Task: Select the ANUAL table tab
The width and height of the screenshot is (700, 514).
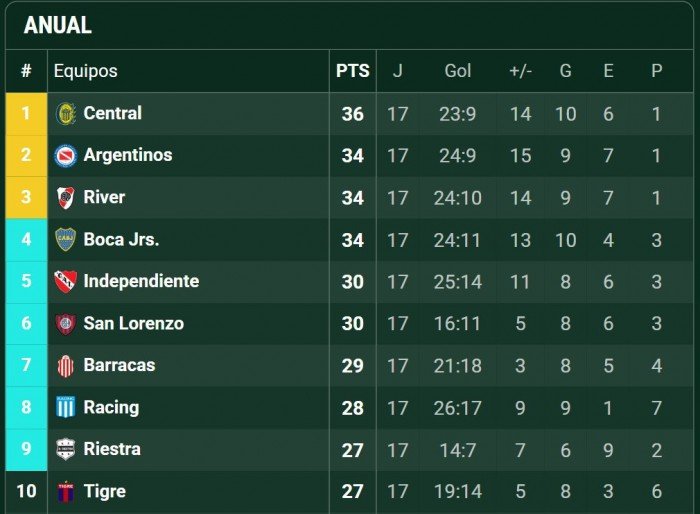Action: [57, 26]
